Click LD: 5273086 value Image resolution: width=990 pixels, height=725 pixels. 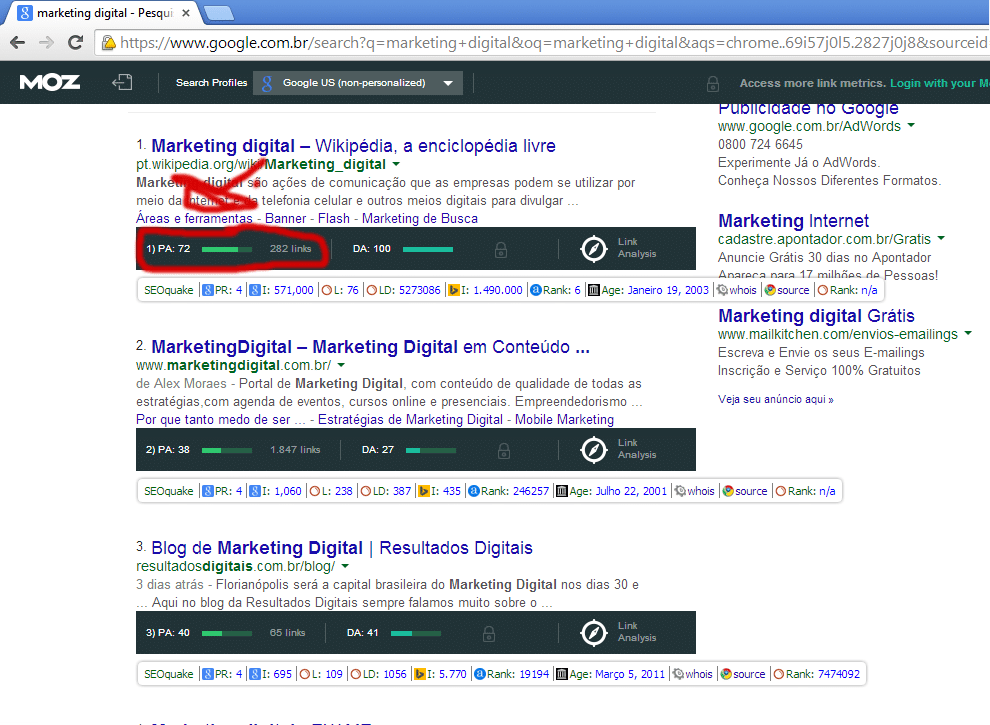403,290
